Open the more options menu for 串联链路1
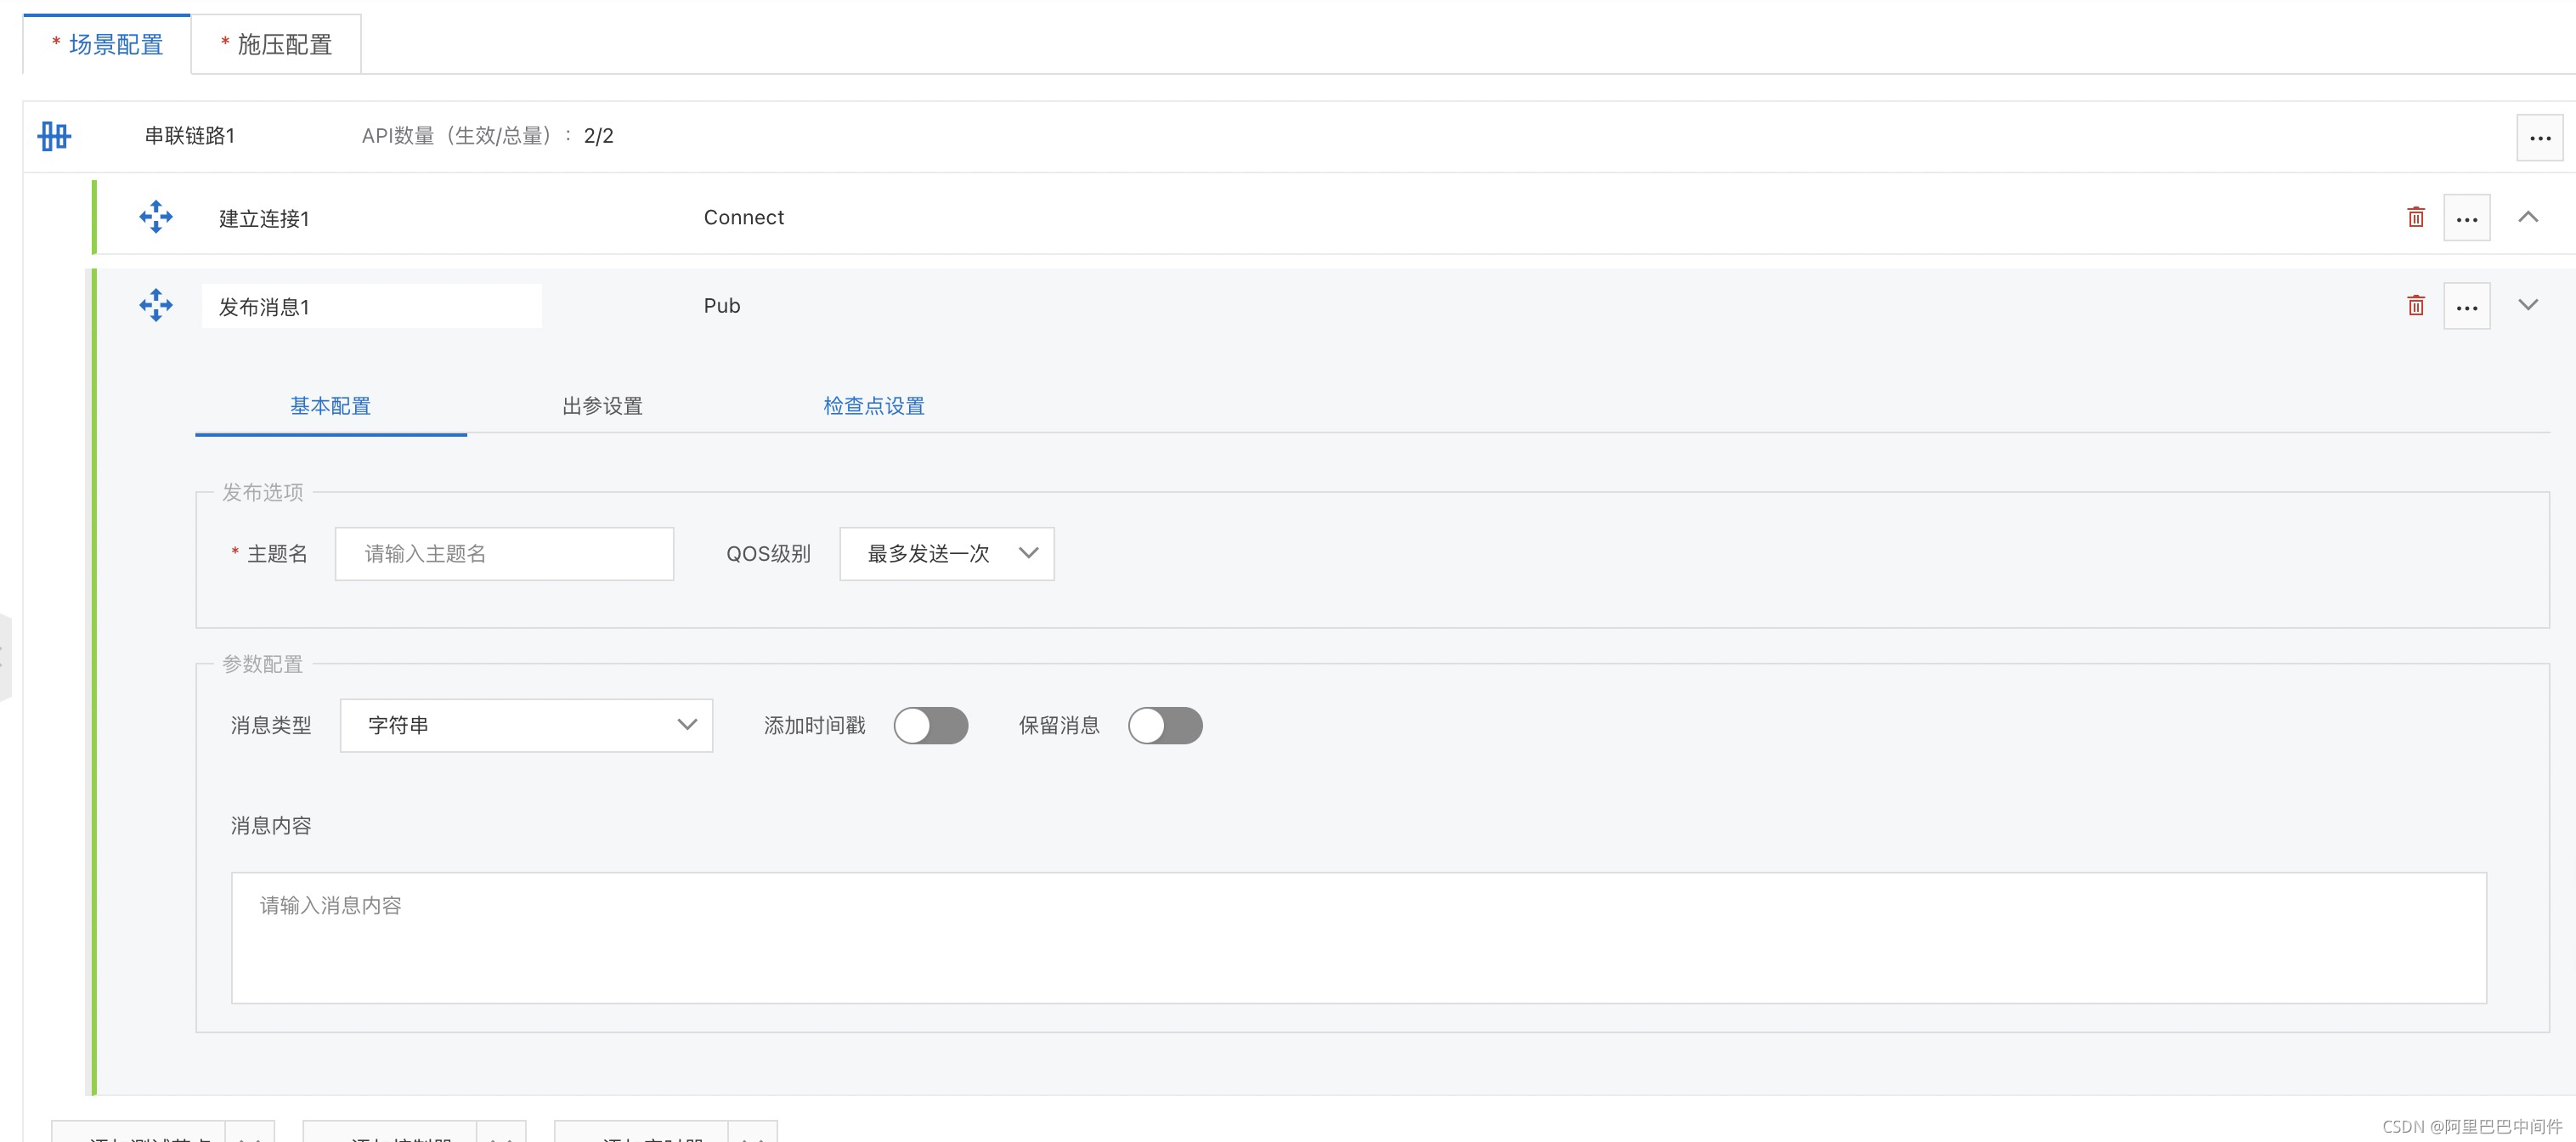The image size is (2576, 1142). click(2540, 138)
